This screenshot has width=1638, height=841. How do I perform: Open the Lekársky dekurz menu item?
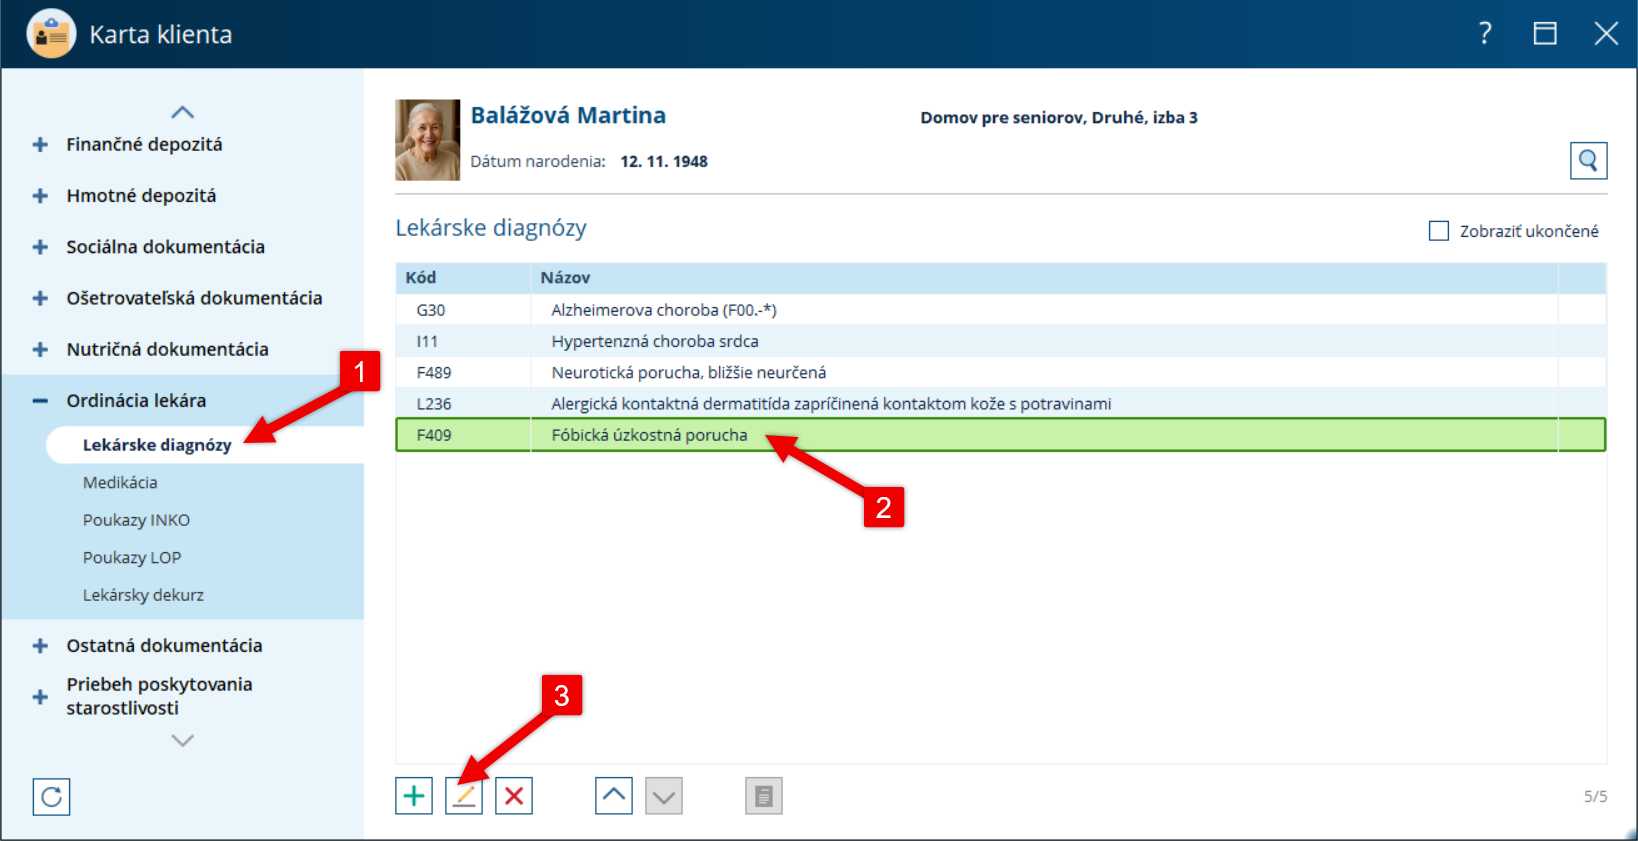tap(143, 595)
